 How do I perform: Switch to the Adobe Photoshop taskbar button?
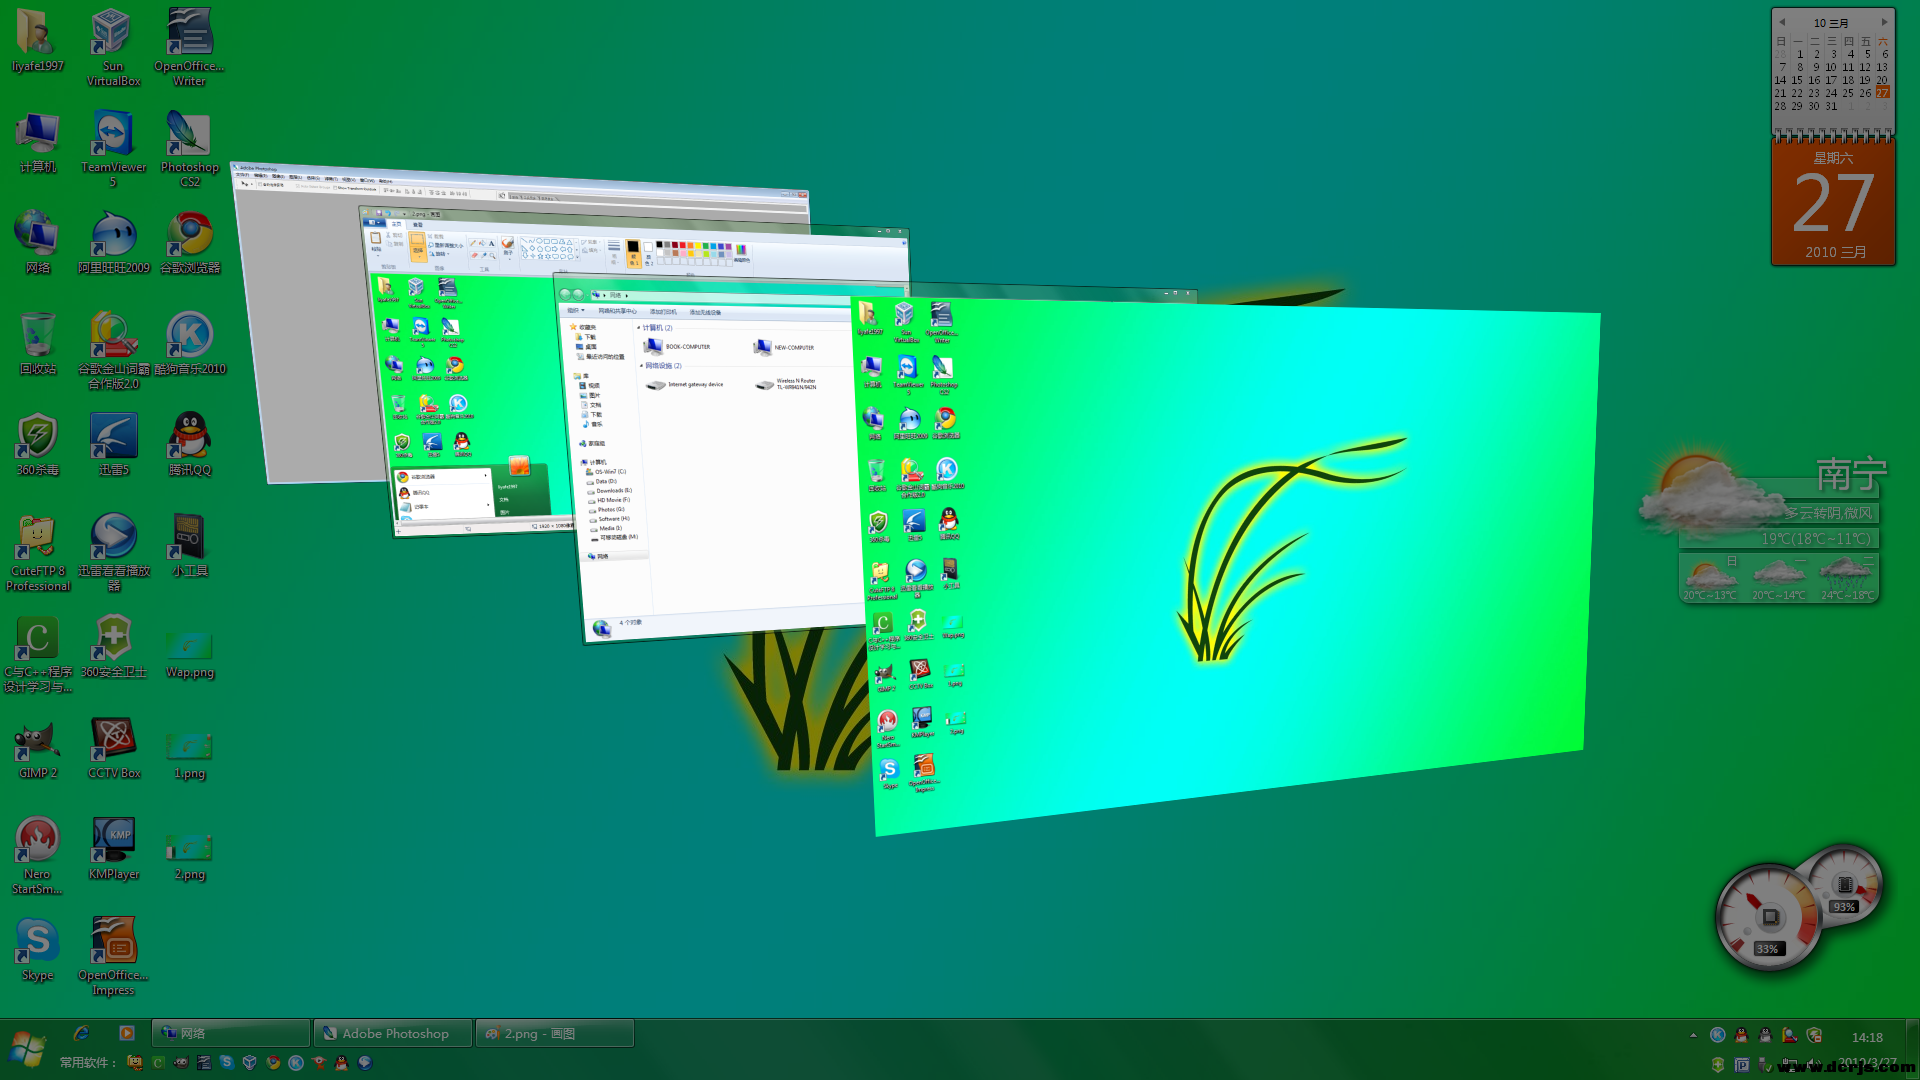click(392, 1033)
